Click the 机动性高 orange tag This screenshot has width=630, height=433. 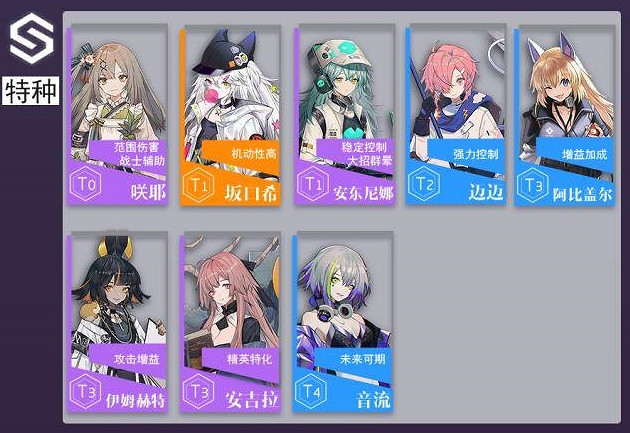tap(254, 153)
